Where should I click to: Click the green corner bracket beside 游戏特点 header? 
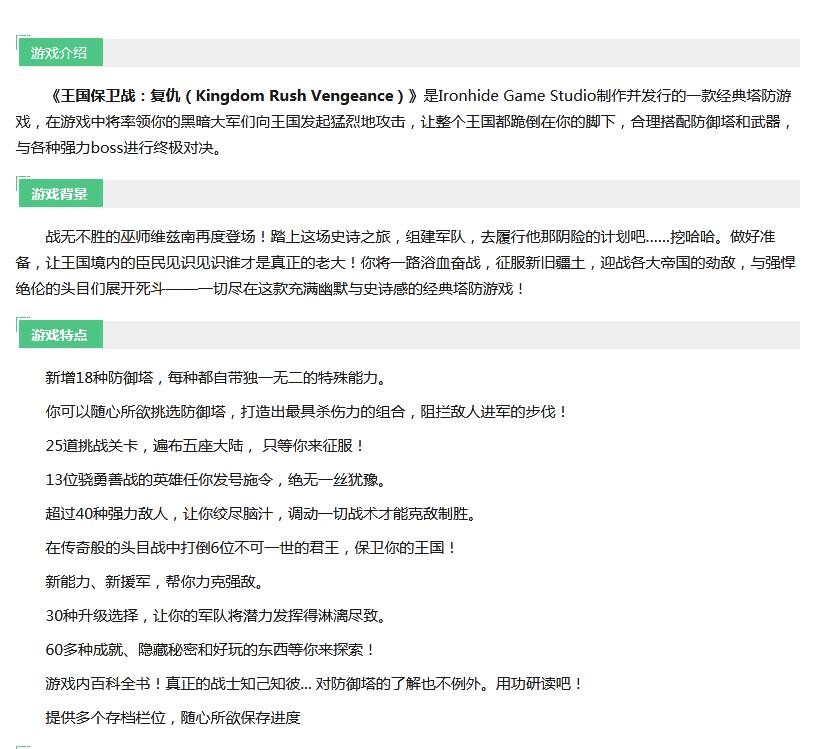(x=17, y=322)
